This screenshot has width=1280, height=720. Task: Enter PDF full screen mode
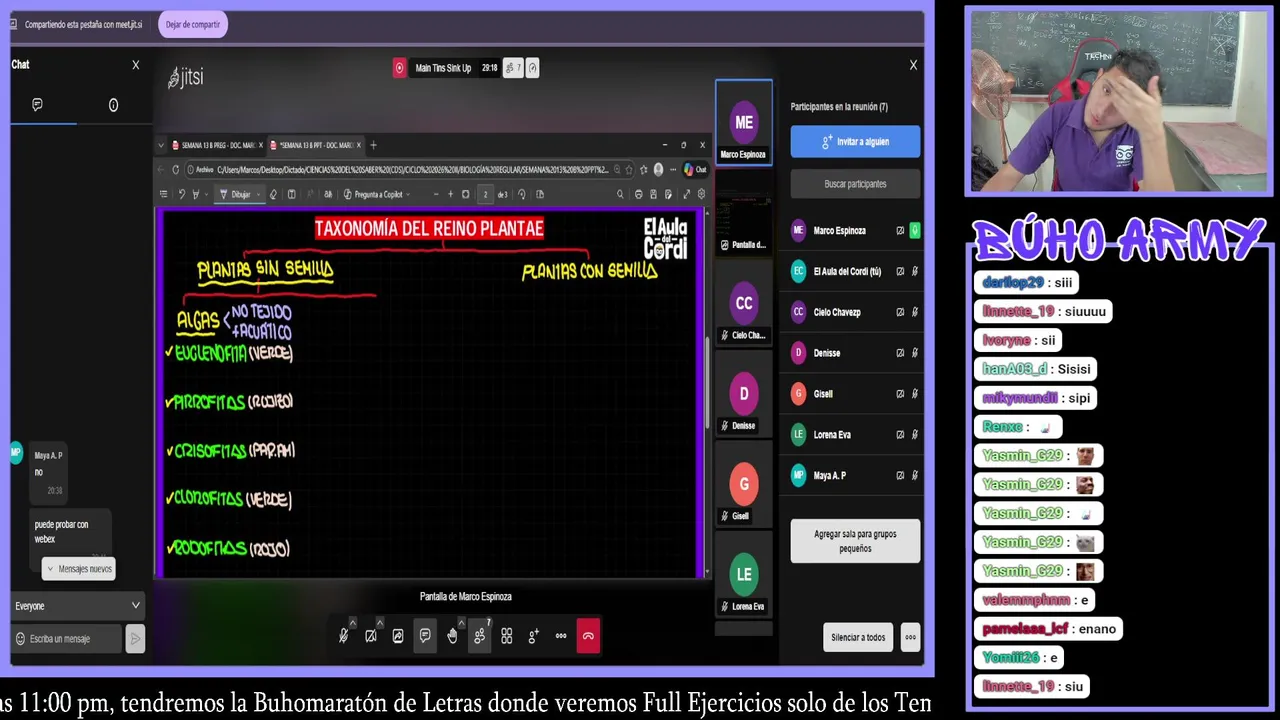coord(686,194)
